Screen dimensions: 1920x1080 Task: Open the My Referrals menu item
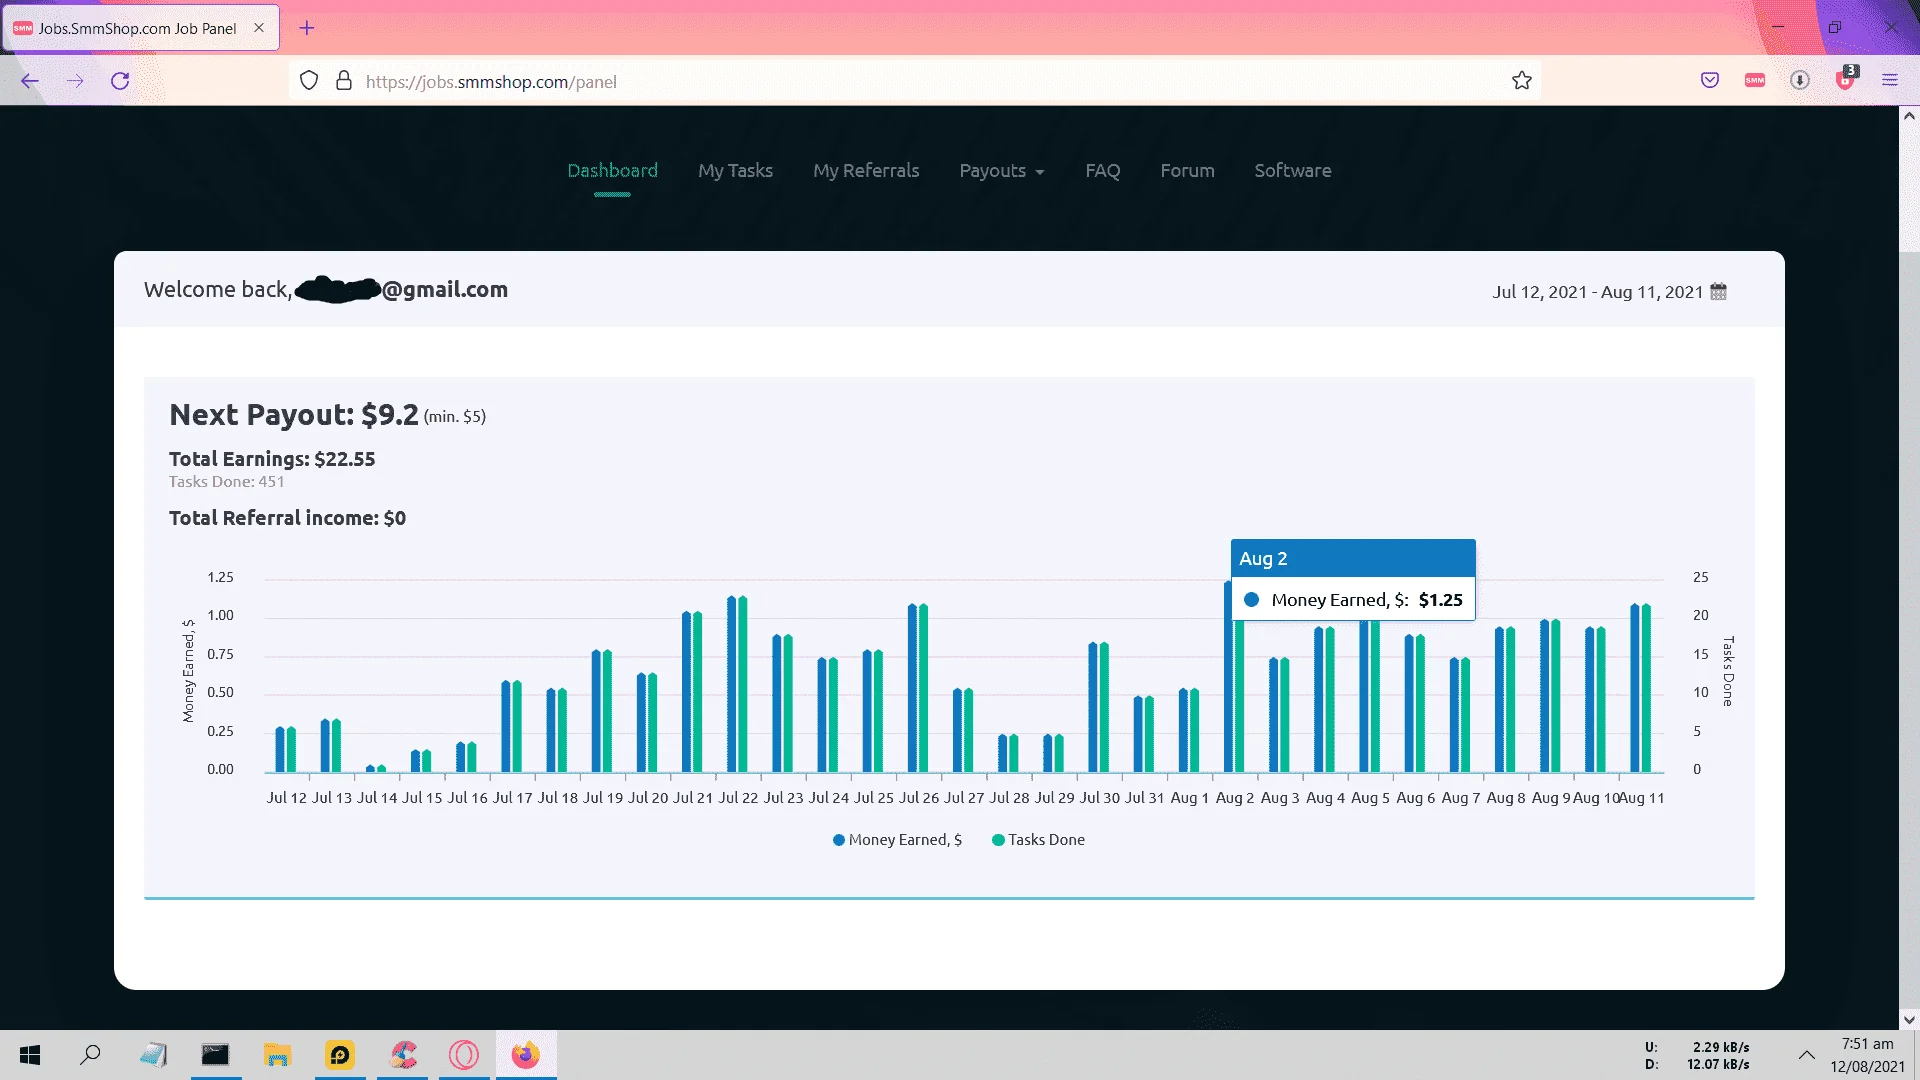(x=866, y=171)
